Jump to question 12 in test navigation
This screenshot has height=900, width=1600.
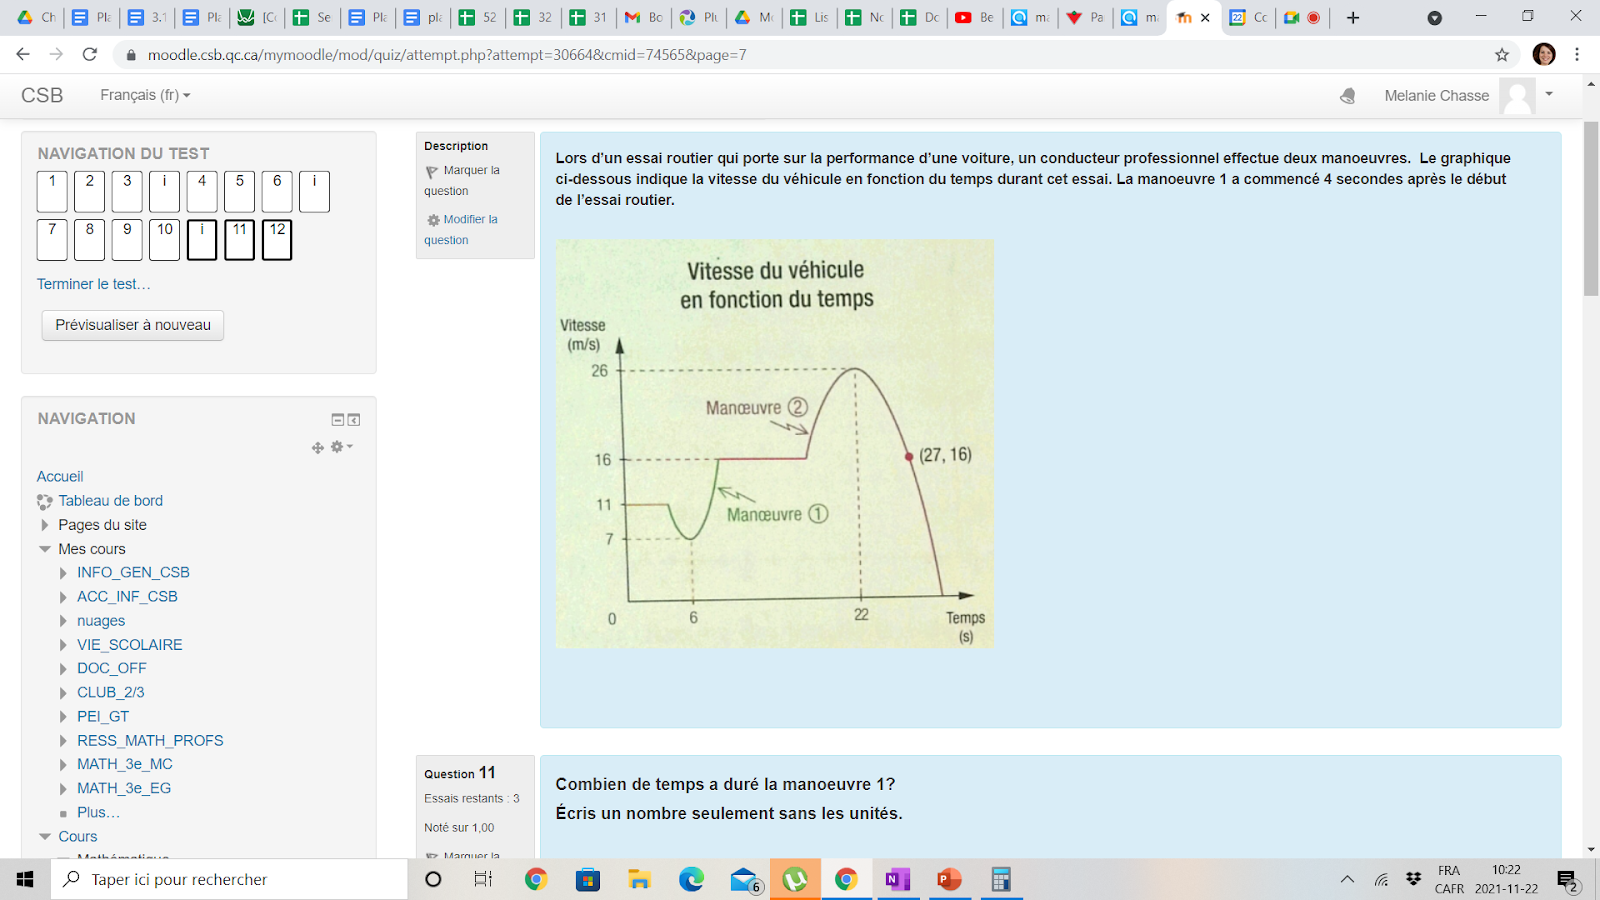click(277, 240)
